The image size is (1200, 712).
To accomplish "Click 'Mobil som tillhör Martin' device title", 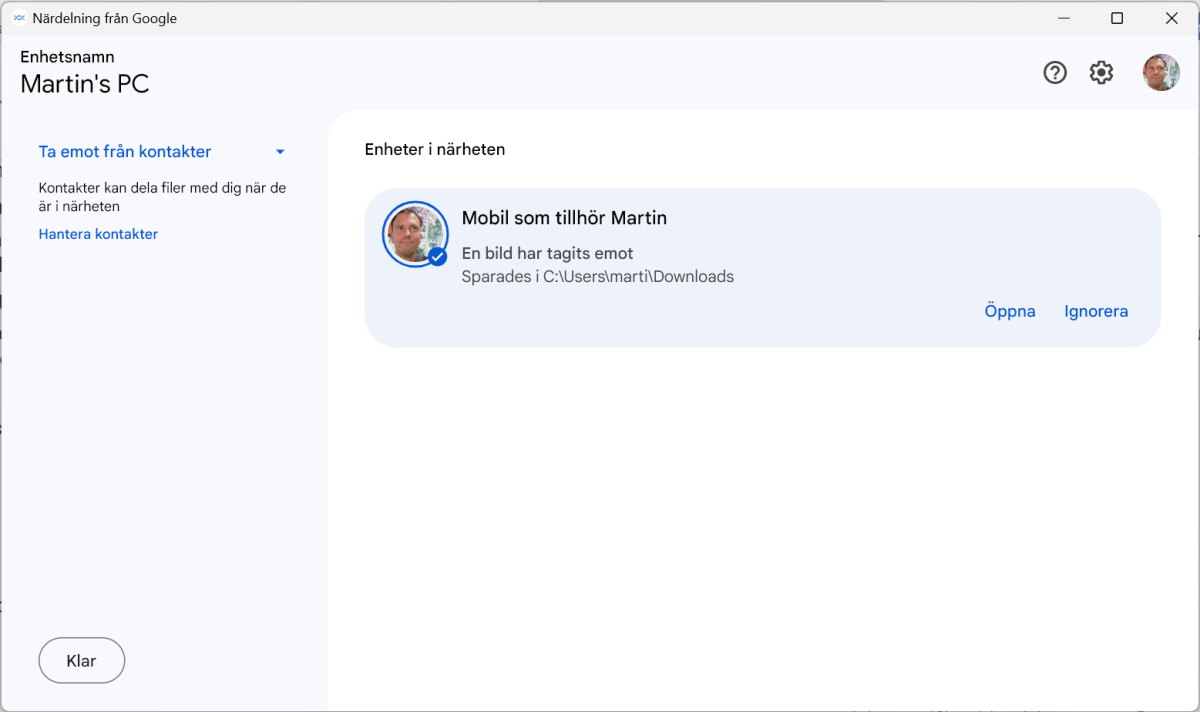I will click(564, 218).
